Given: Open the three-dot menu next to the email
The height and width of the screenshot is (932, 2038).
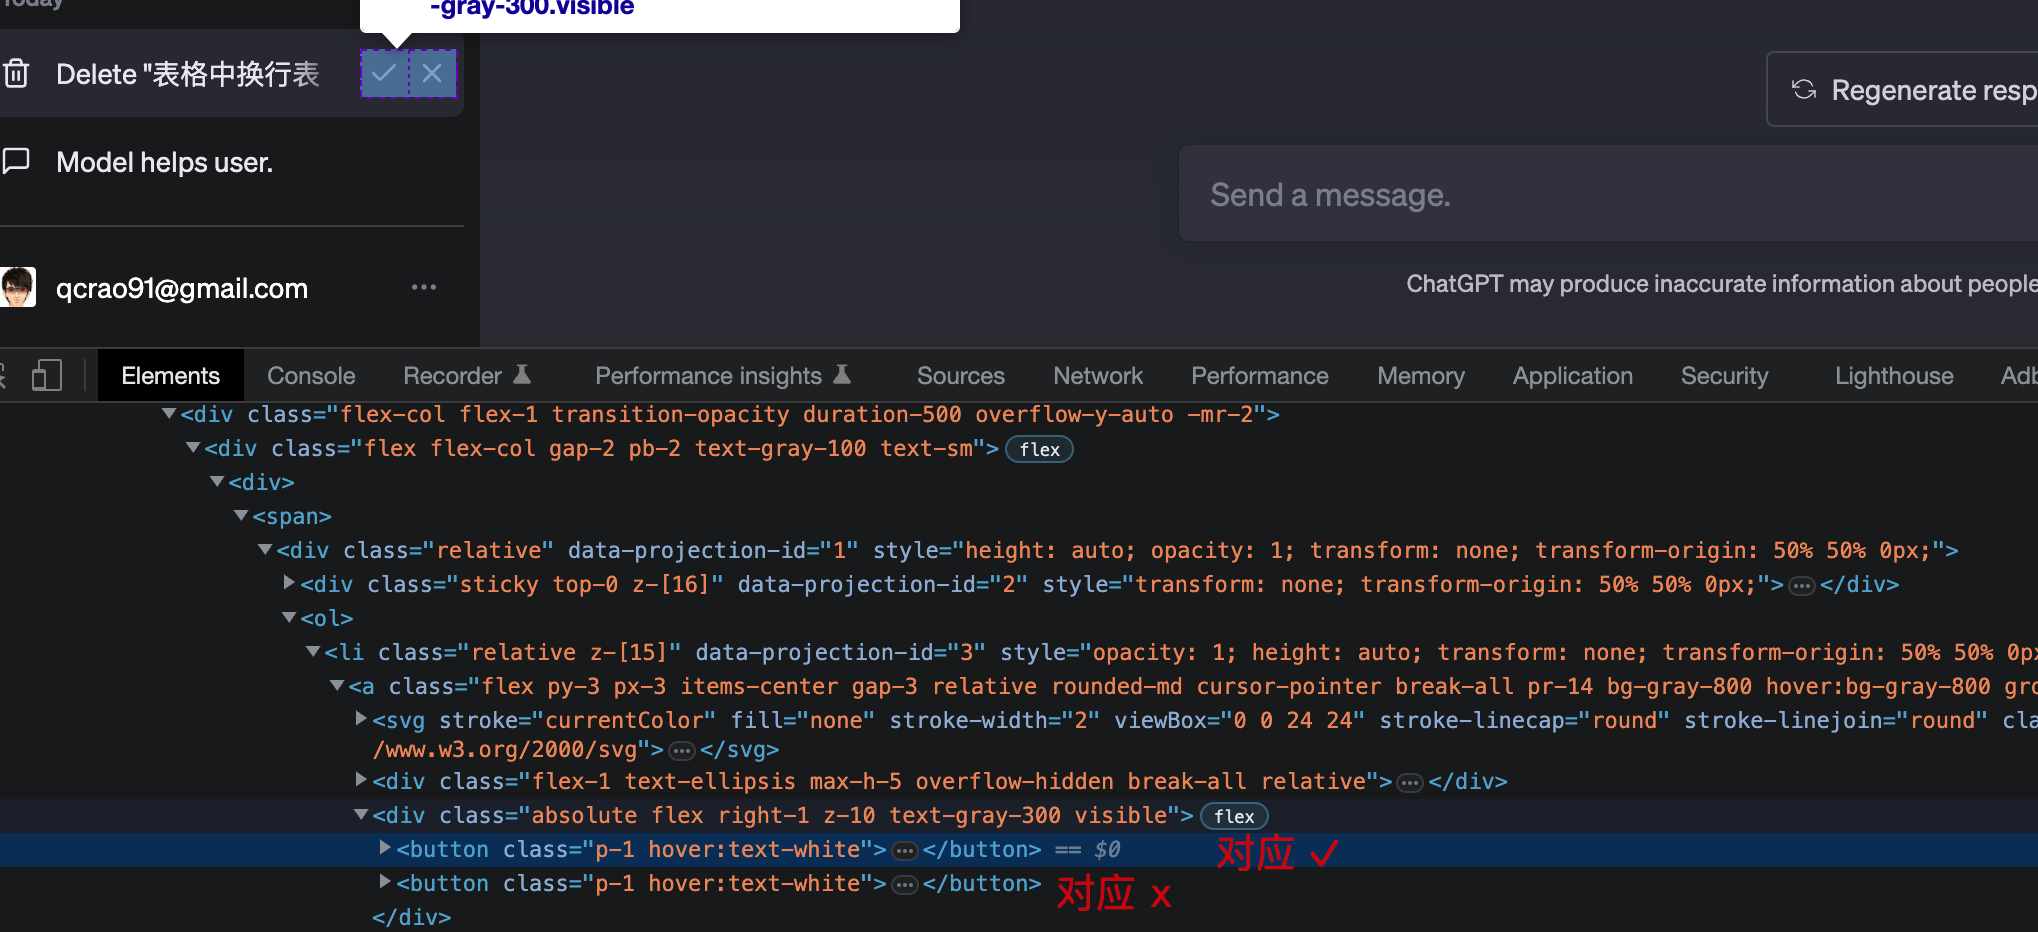Looking at the screenshot, I should tap(424, 287).
